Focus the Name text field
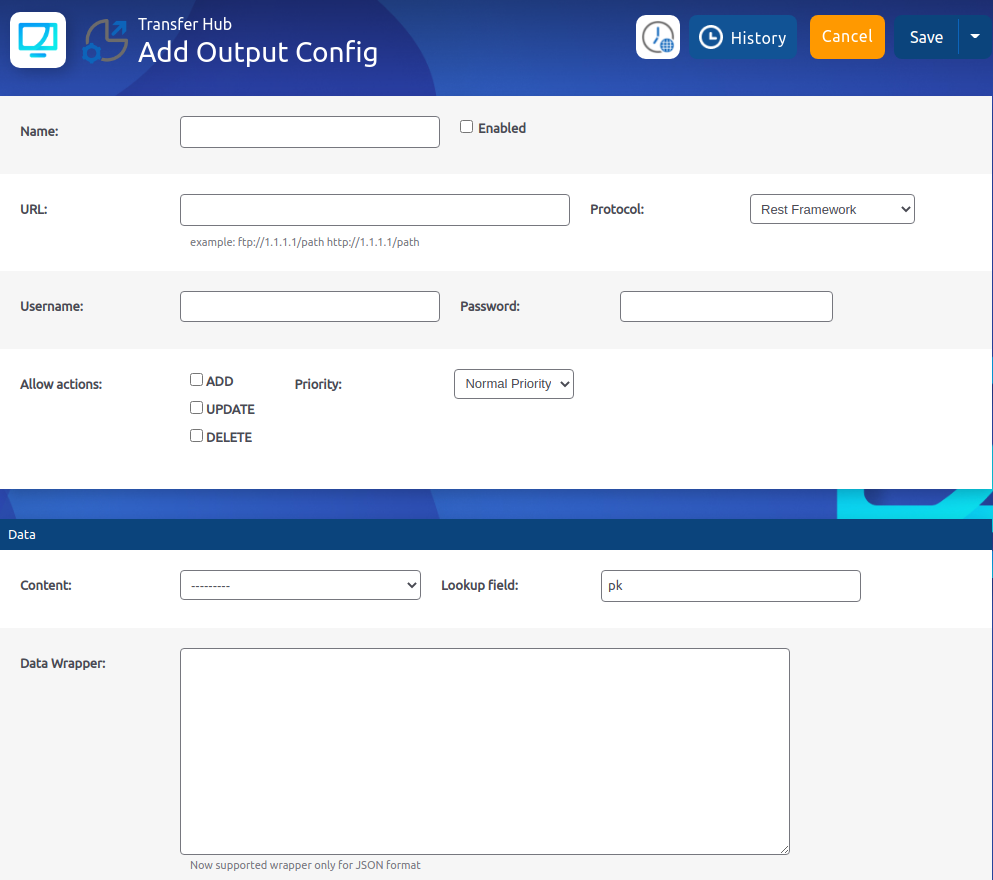Screen dimensions: 993x880 point(310,132)
